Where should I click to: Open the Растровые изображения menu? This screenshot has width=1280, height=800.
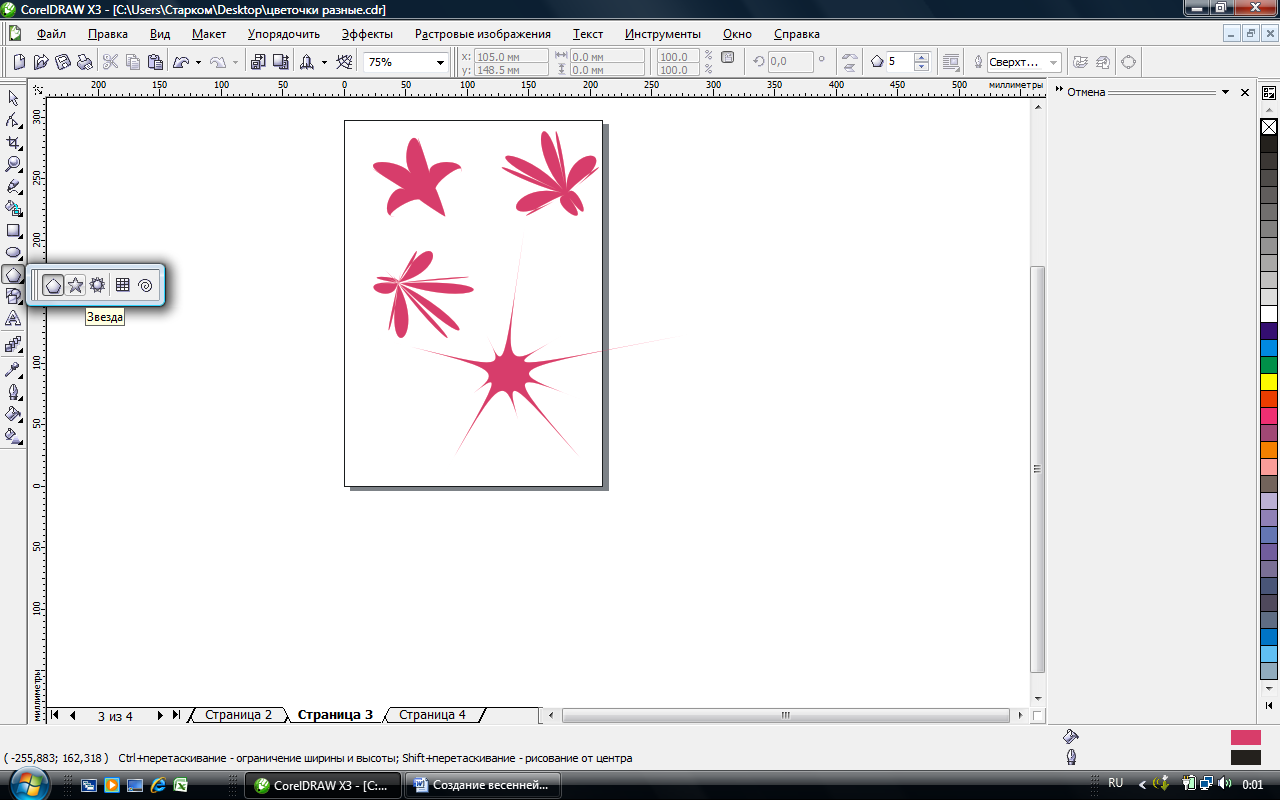(x=483, y=34)
